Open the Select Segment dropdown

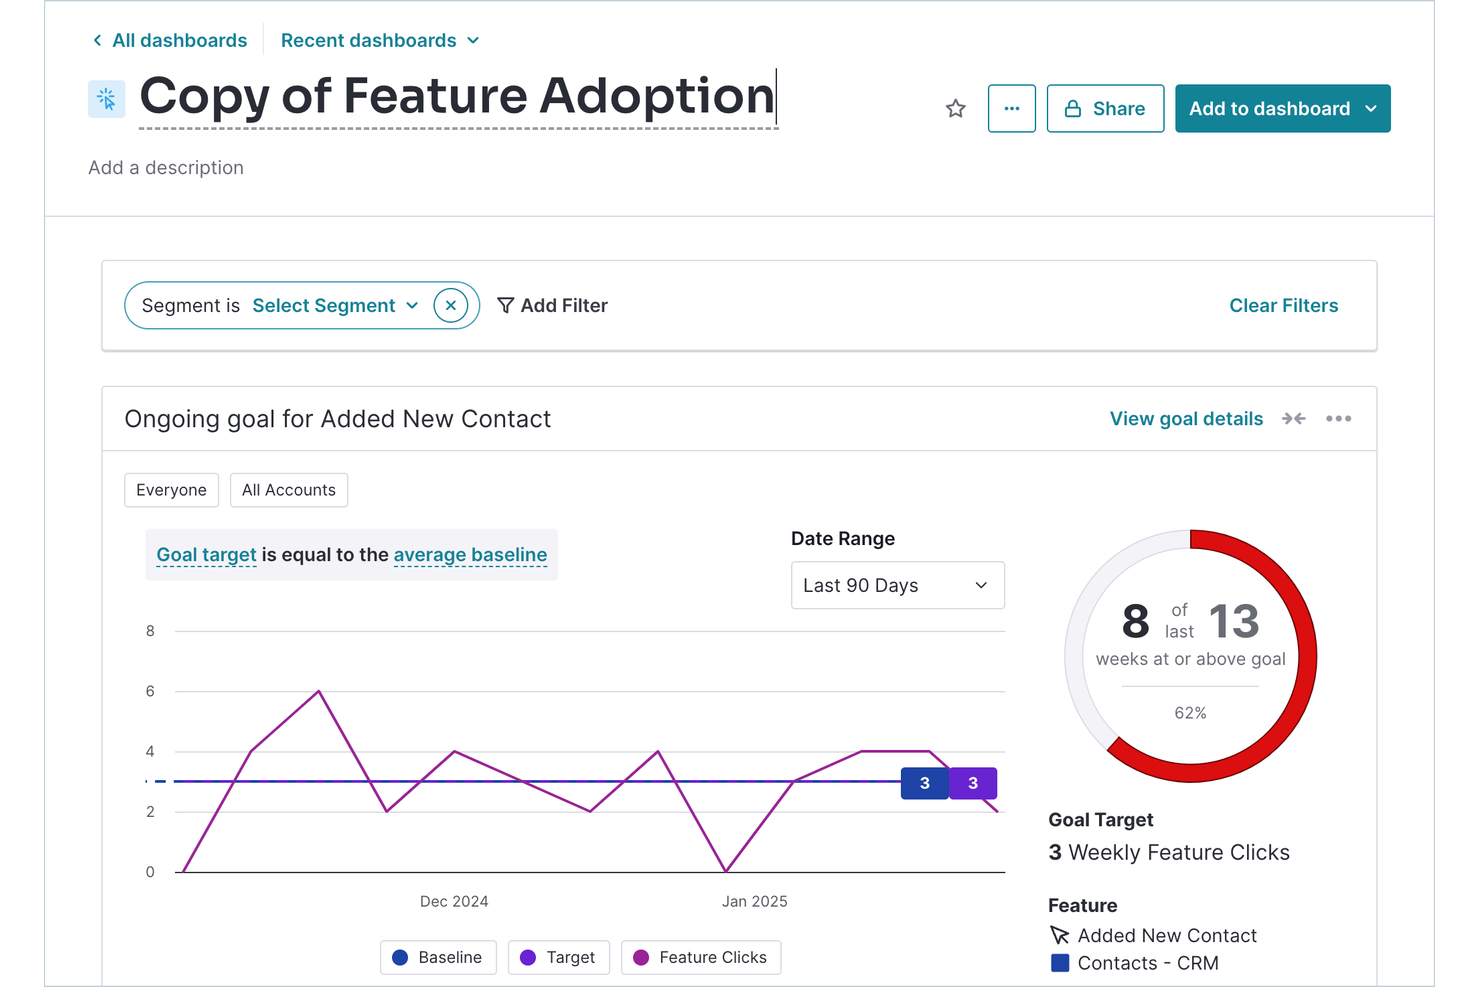(x=334, y=305)
